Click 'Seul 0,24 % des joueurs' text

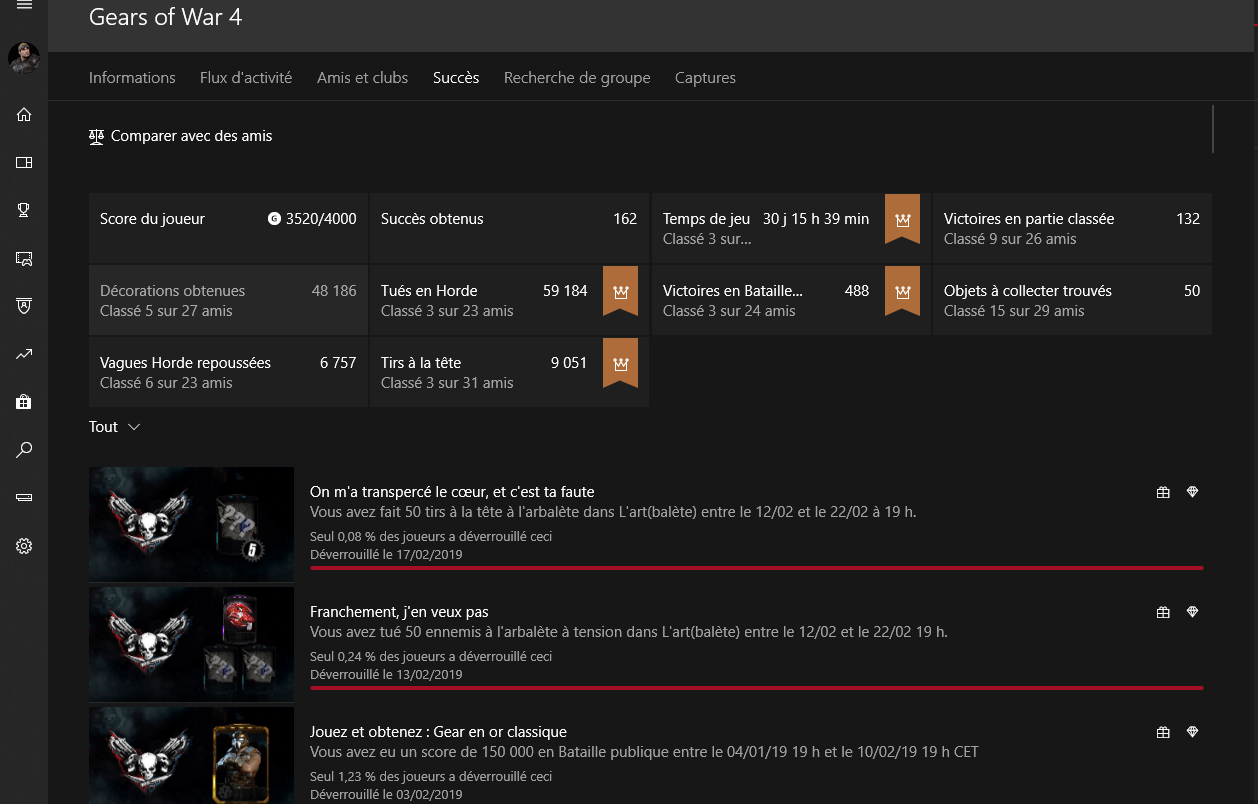pos(431,657)
